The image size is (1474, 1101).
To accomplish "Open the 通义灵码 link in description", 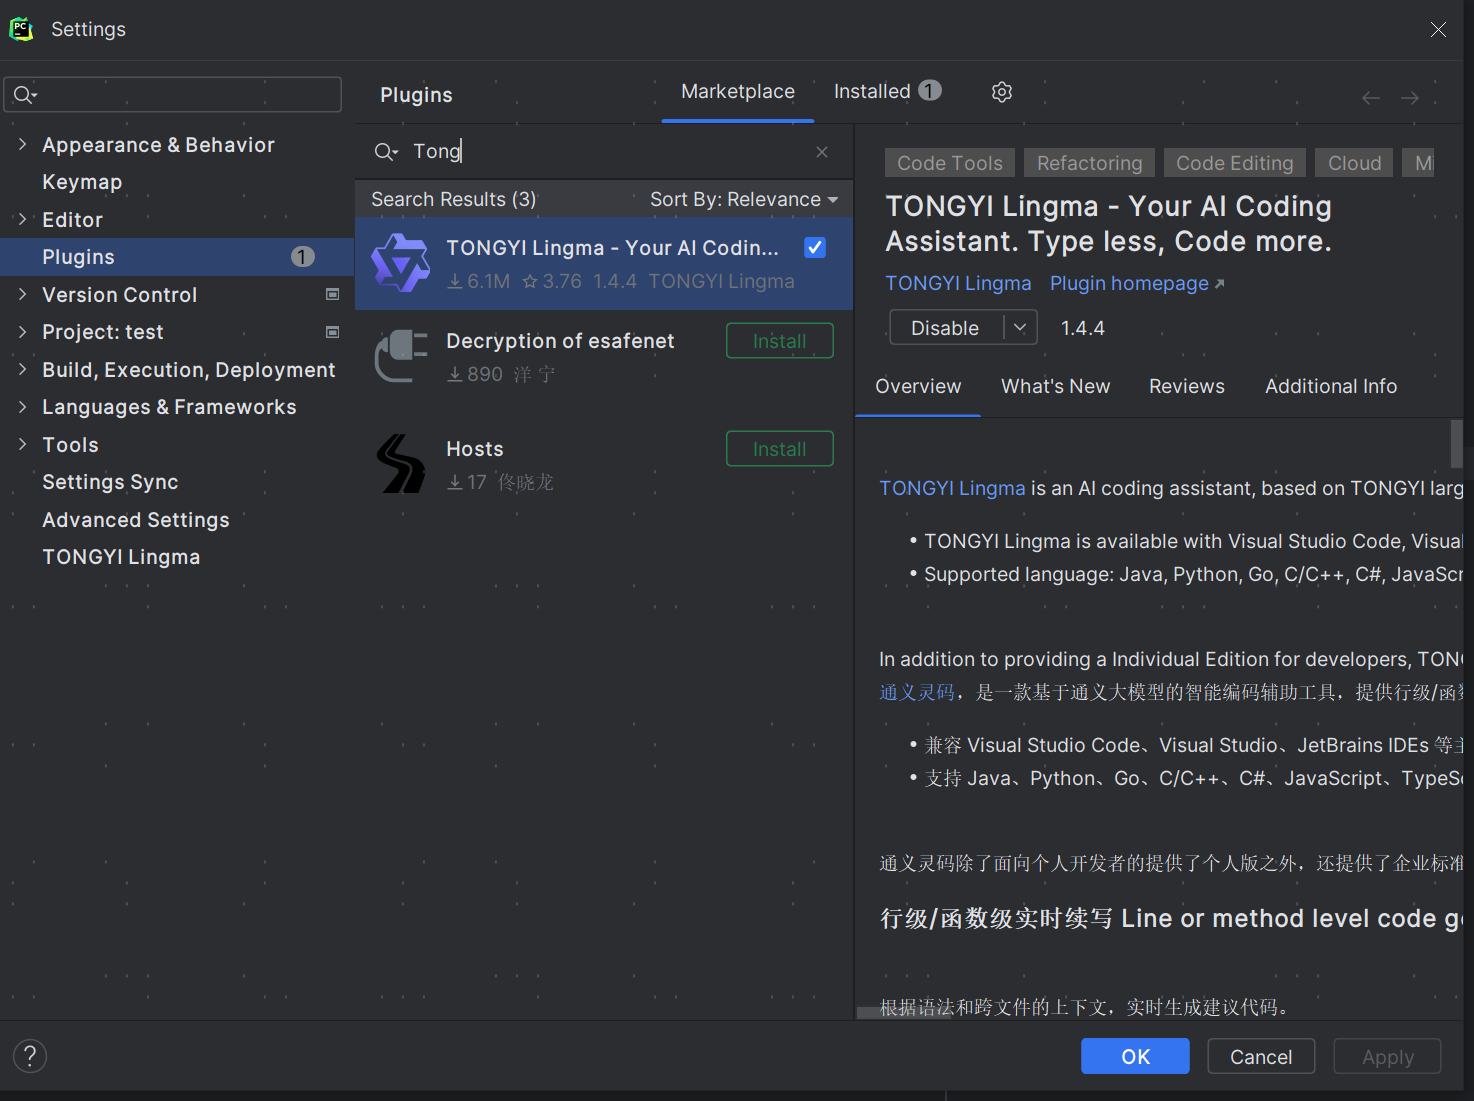I will 917,692.
